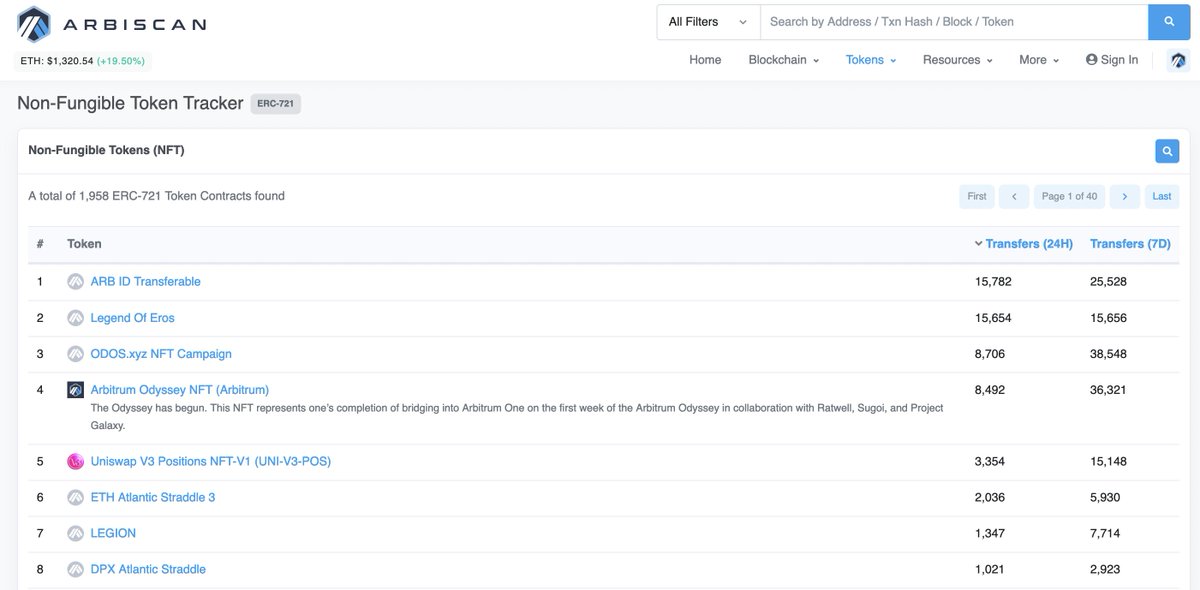Jump to Last page
The image size is (1200, 590).
click(x=1162, y=196)
